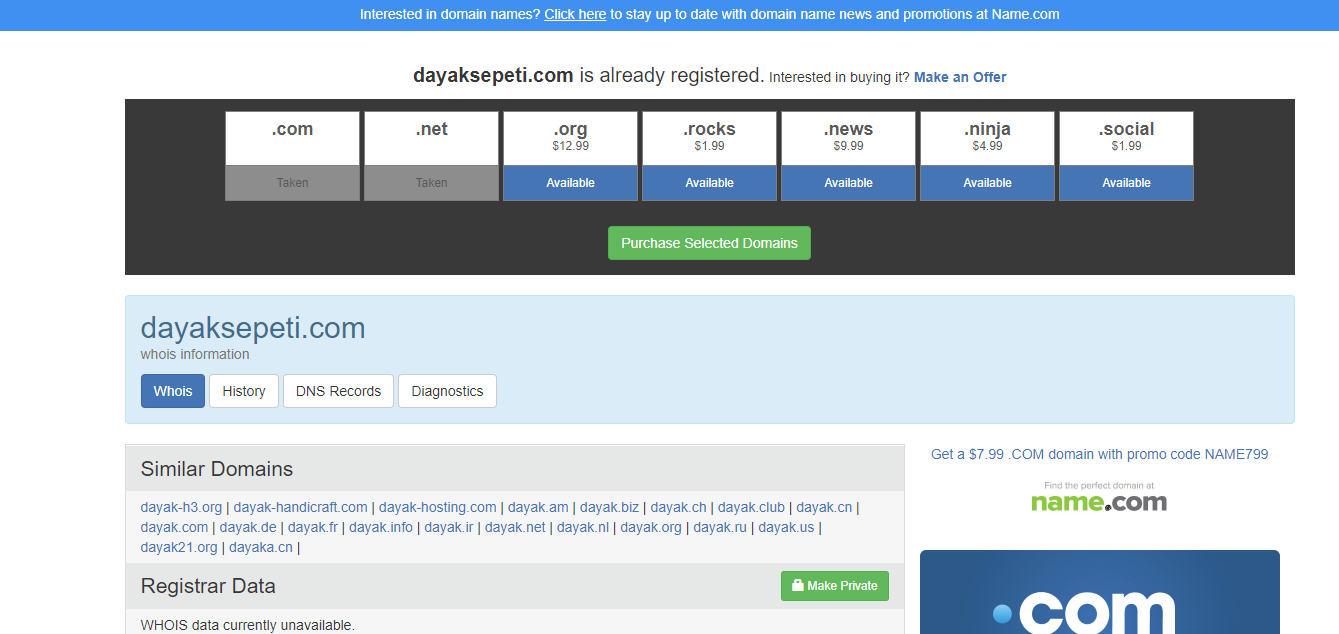Image resolution: width=1339 pixels, height=634 pixels.
Task: Click the .ninja card priced $4.99
Action: [987, 139]
